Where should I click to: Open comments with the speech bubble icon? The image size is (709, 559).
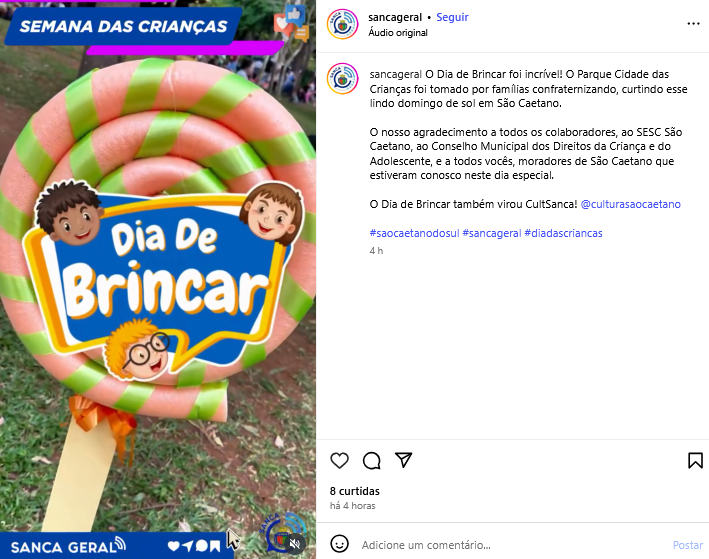pos(372,460)
